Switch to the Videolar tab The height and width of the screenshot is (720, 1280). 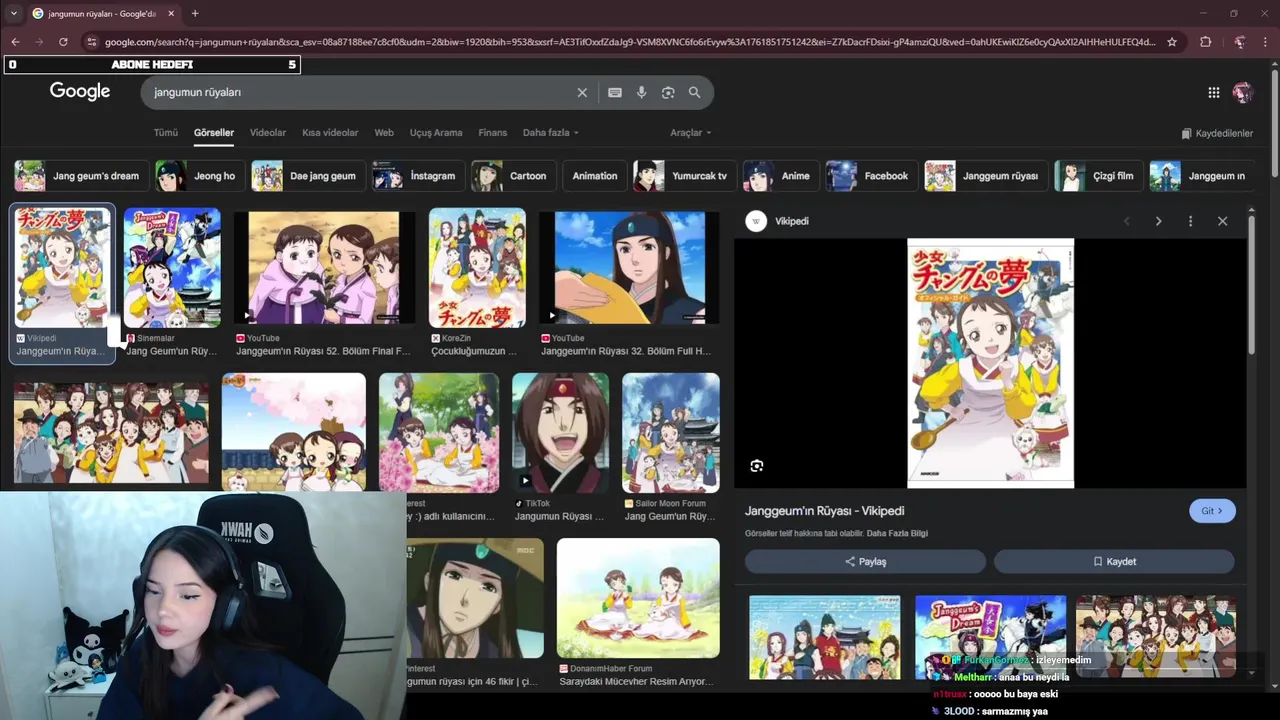[268, 132]
